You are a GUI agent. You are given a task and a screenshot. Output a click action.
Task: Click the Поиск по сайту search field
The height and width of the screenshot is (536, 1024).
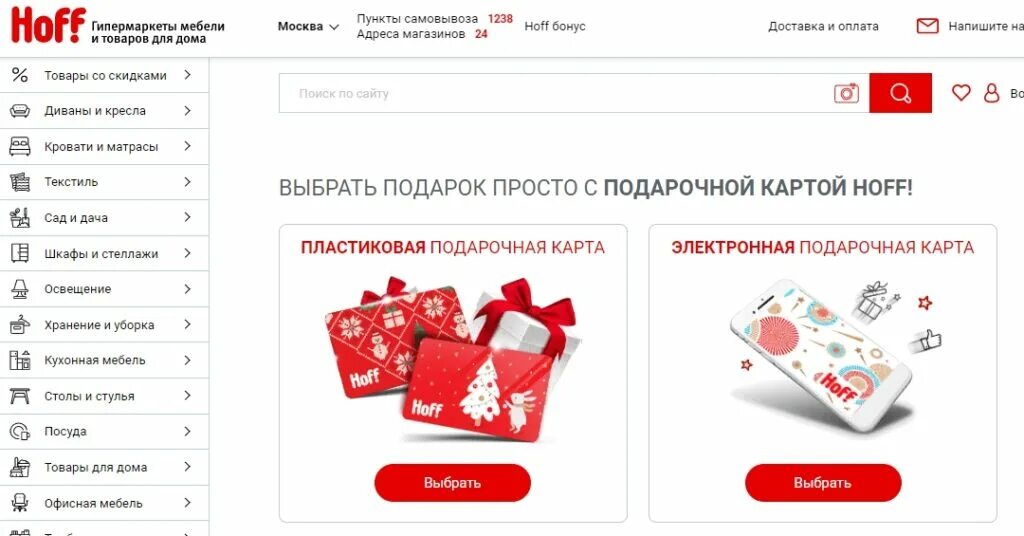[555, 93]
